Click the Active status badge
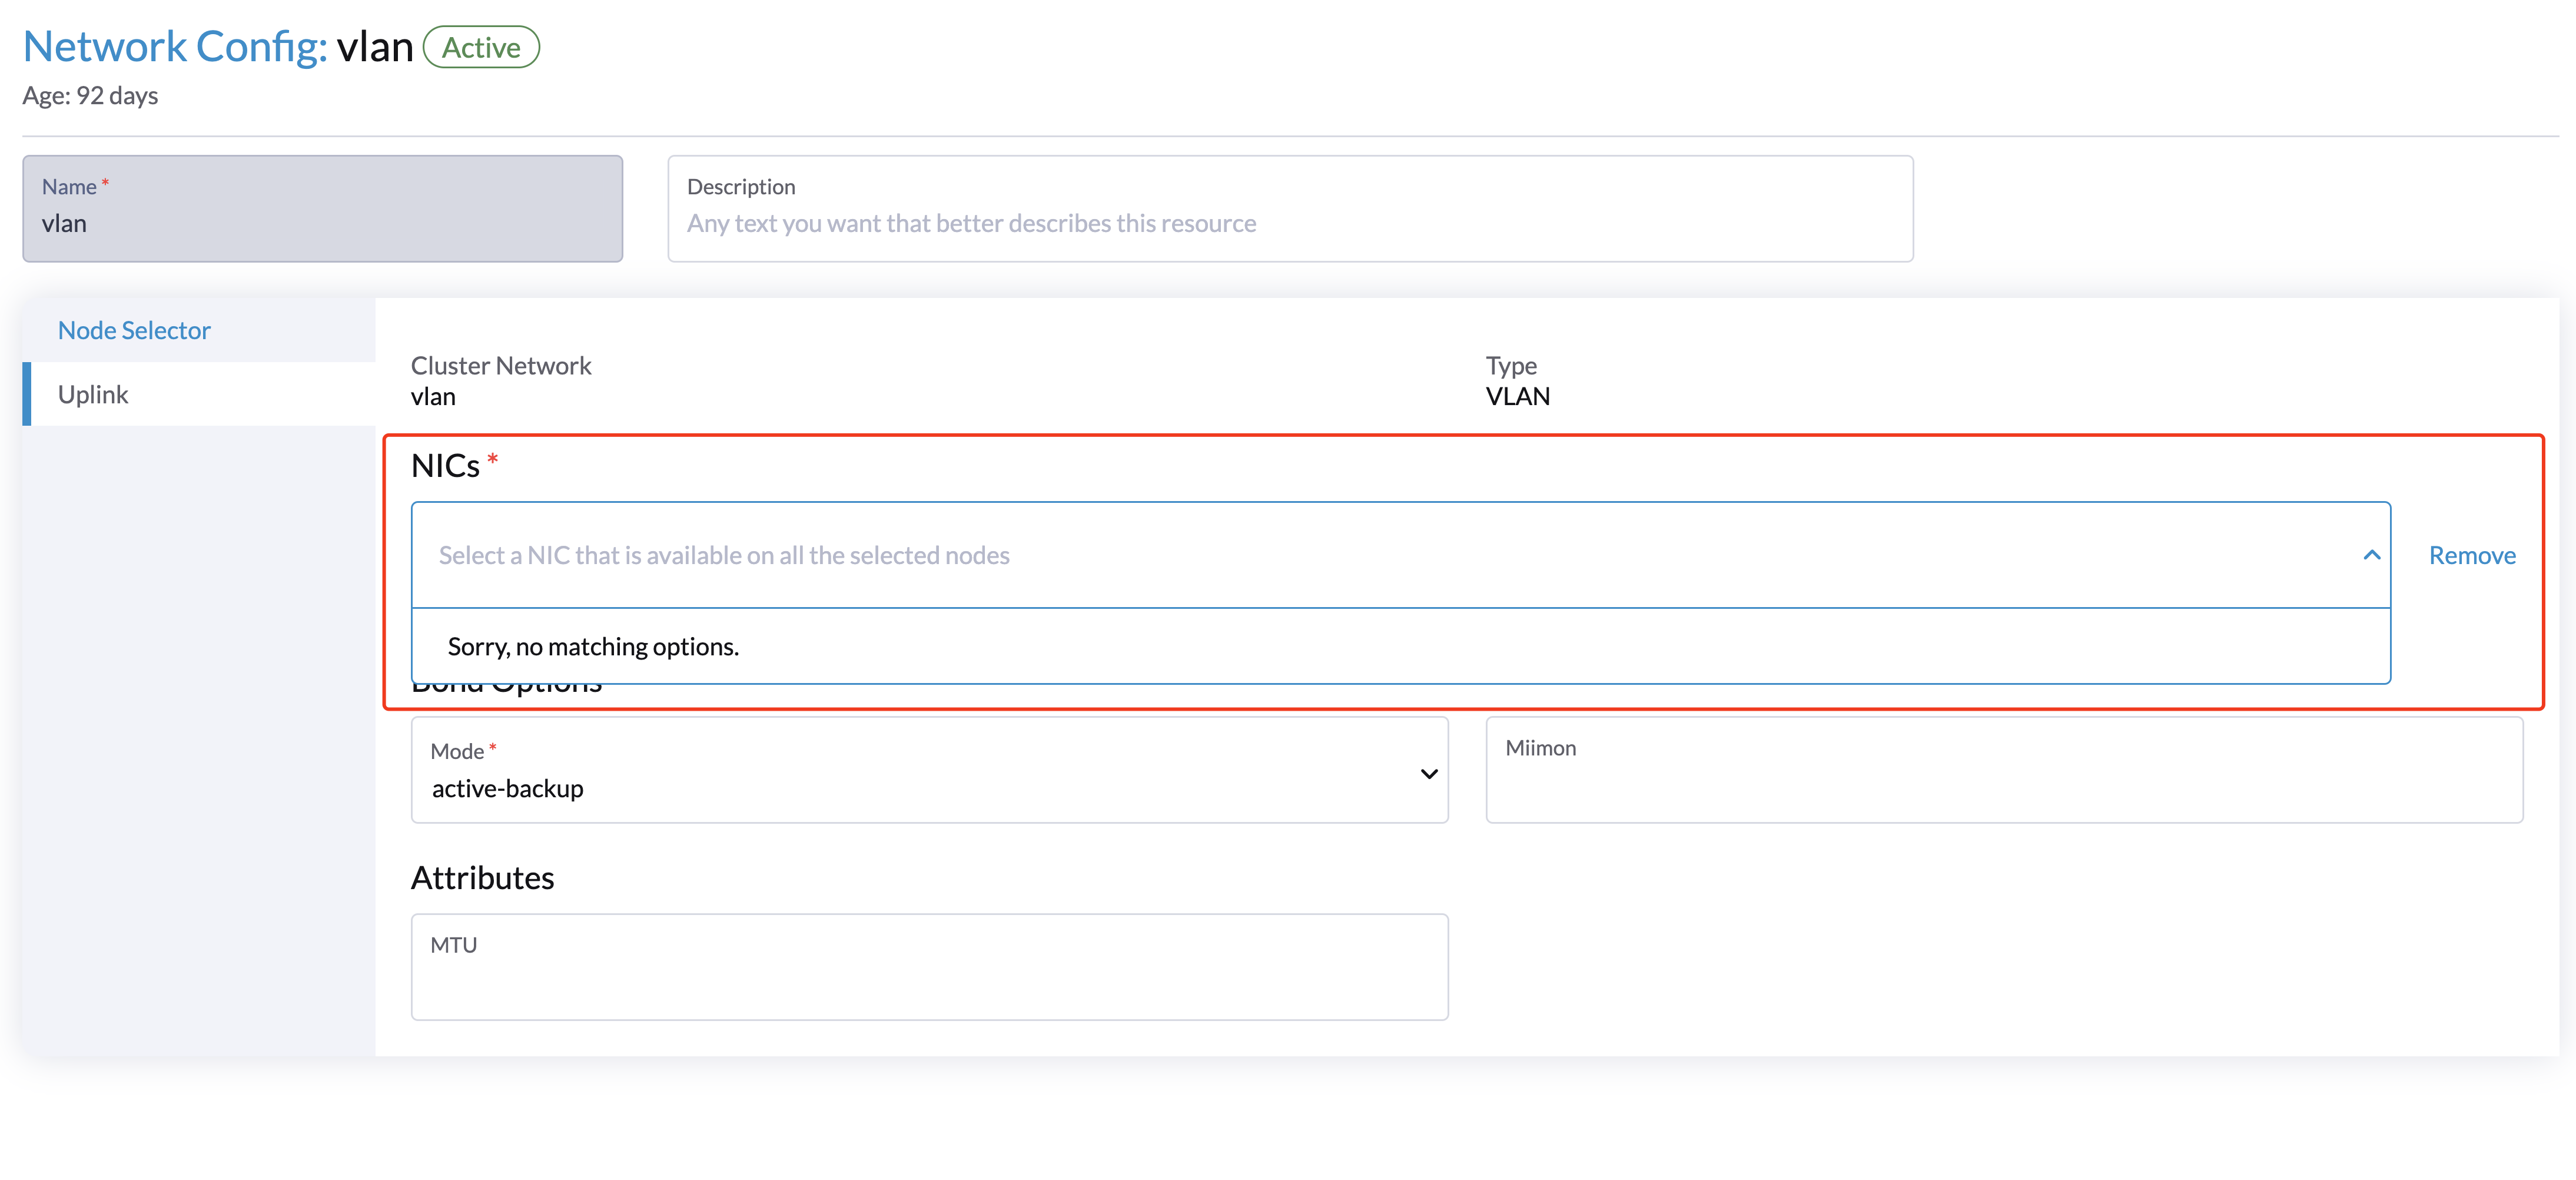Screen dimensions: 2576x1180 [x=481, y=47]
